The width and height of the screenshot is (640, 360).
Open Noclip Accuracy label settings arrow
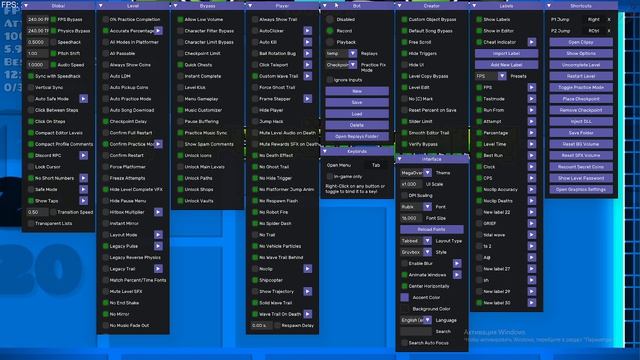[x=531, y=189]
